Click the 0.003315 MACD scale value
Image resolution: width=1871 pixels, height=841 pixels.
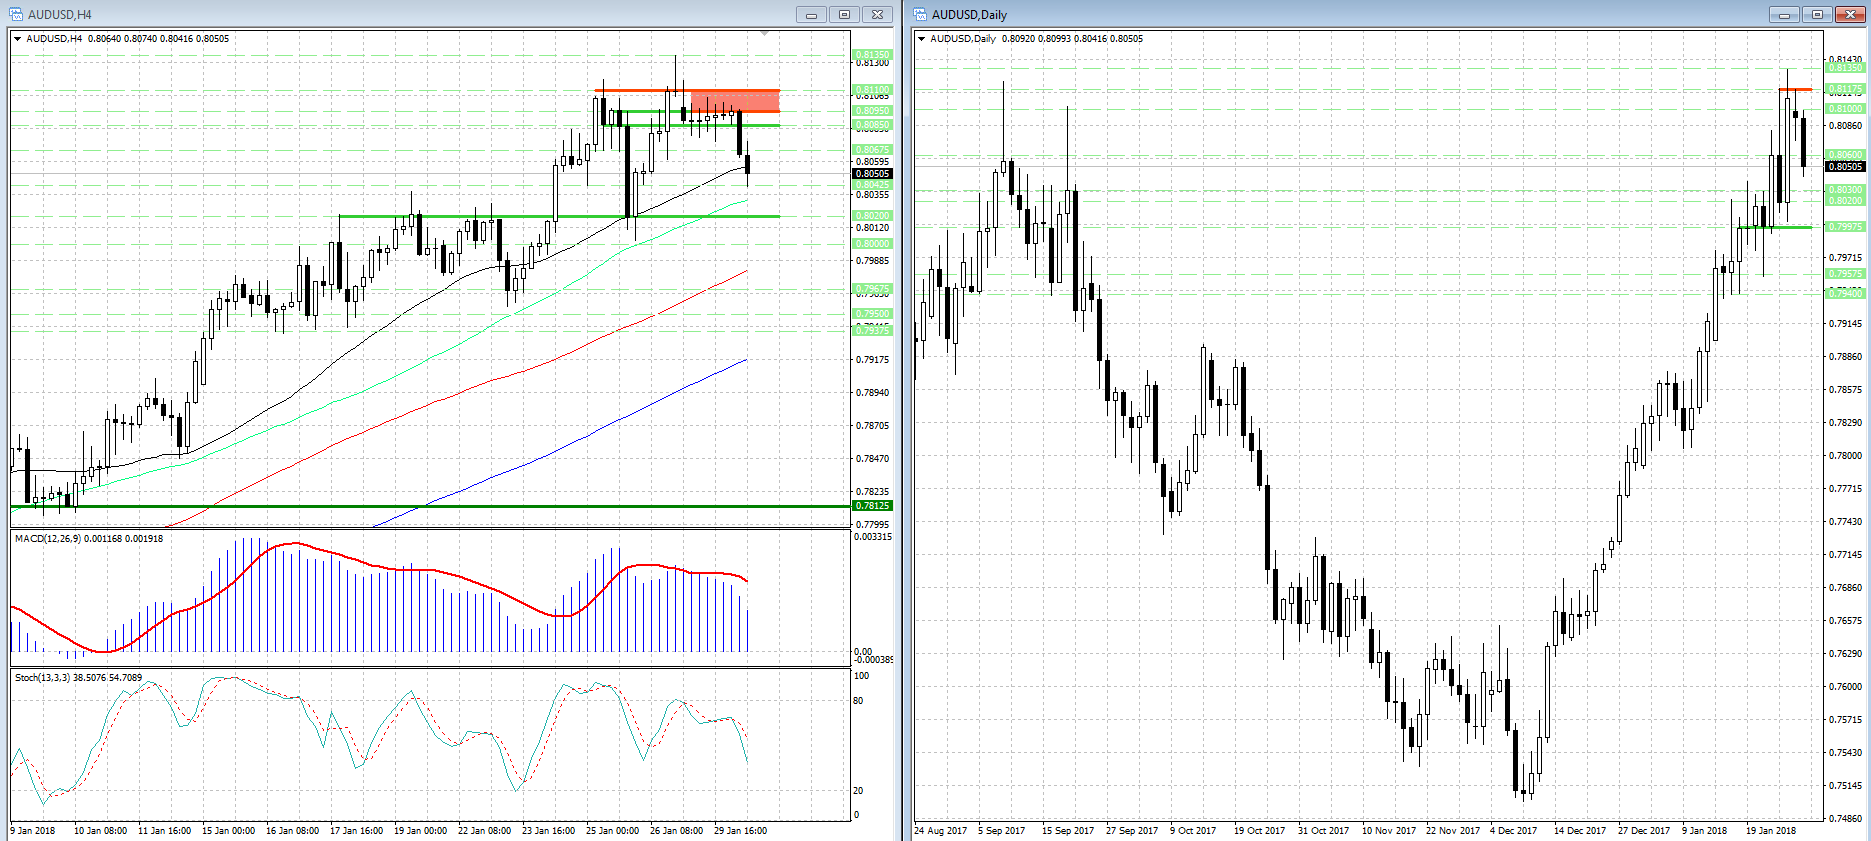(872, 537)
